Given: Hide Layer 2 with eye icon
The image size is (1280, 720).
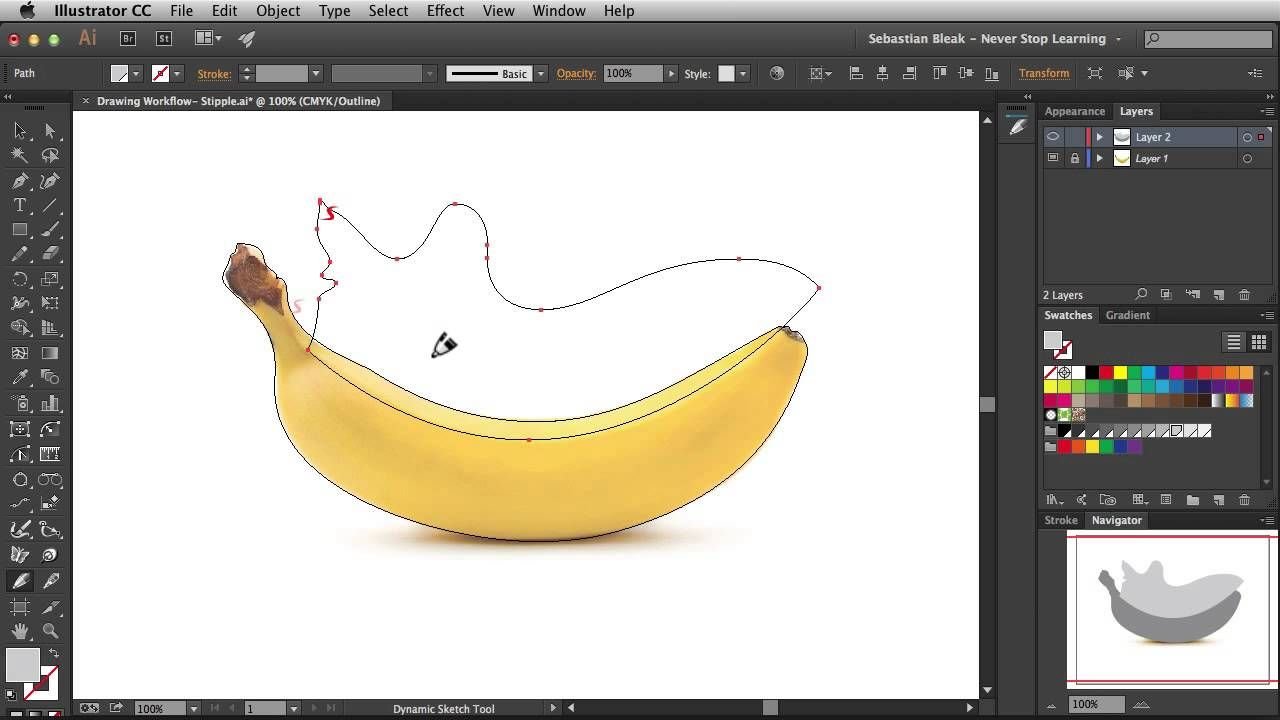Looking at the screenshot, I should point(1053,137).
